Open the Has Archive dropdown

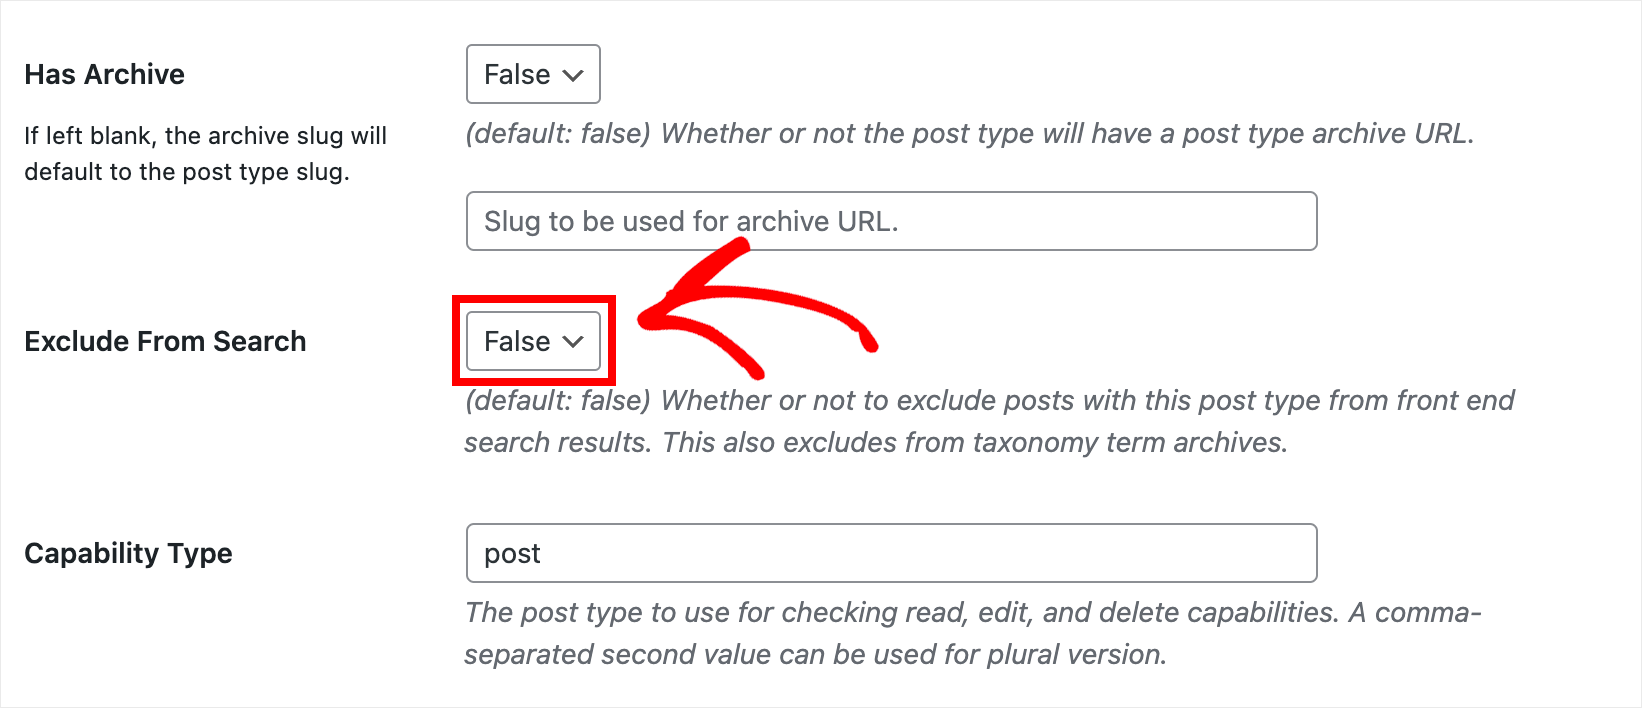[532, 74]
